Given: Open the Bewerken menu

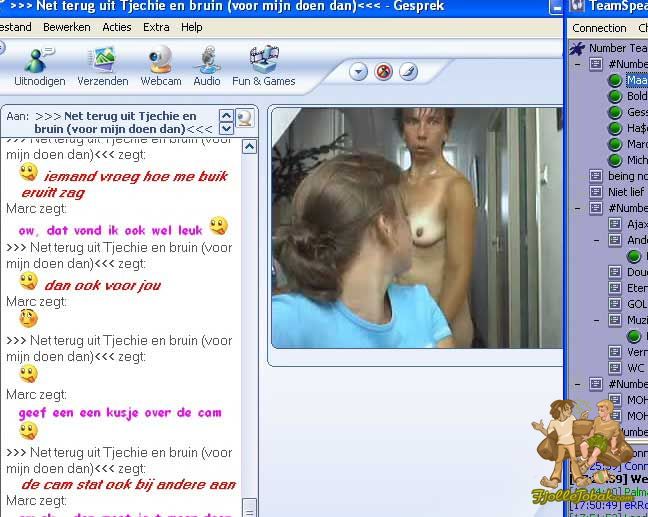Looking at the screenshot, I should (66, 27).
